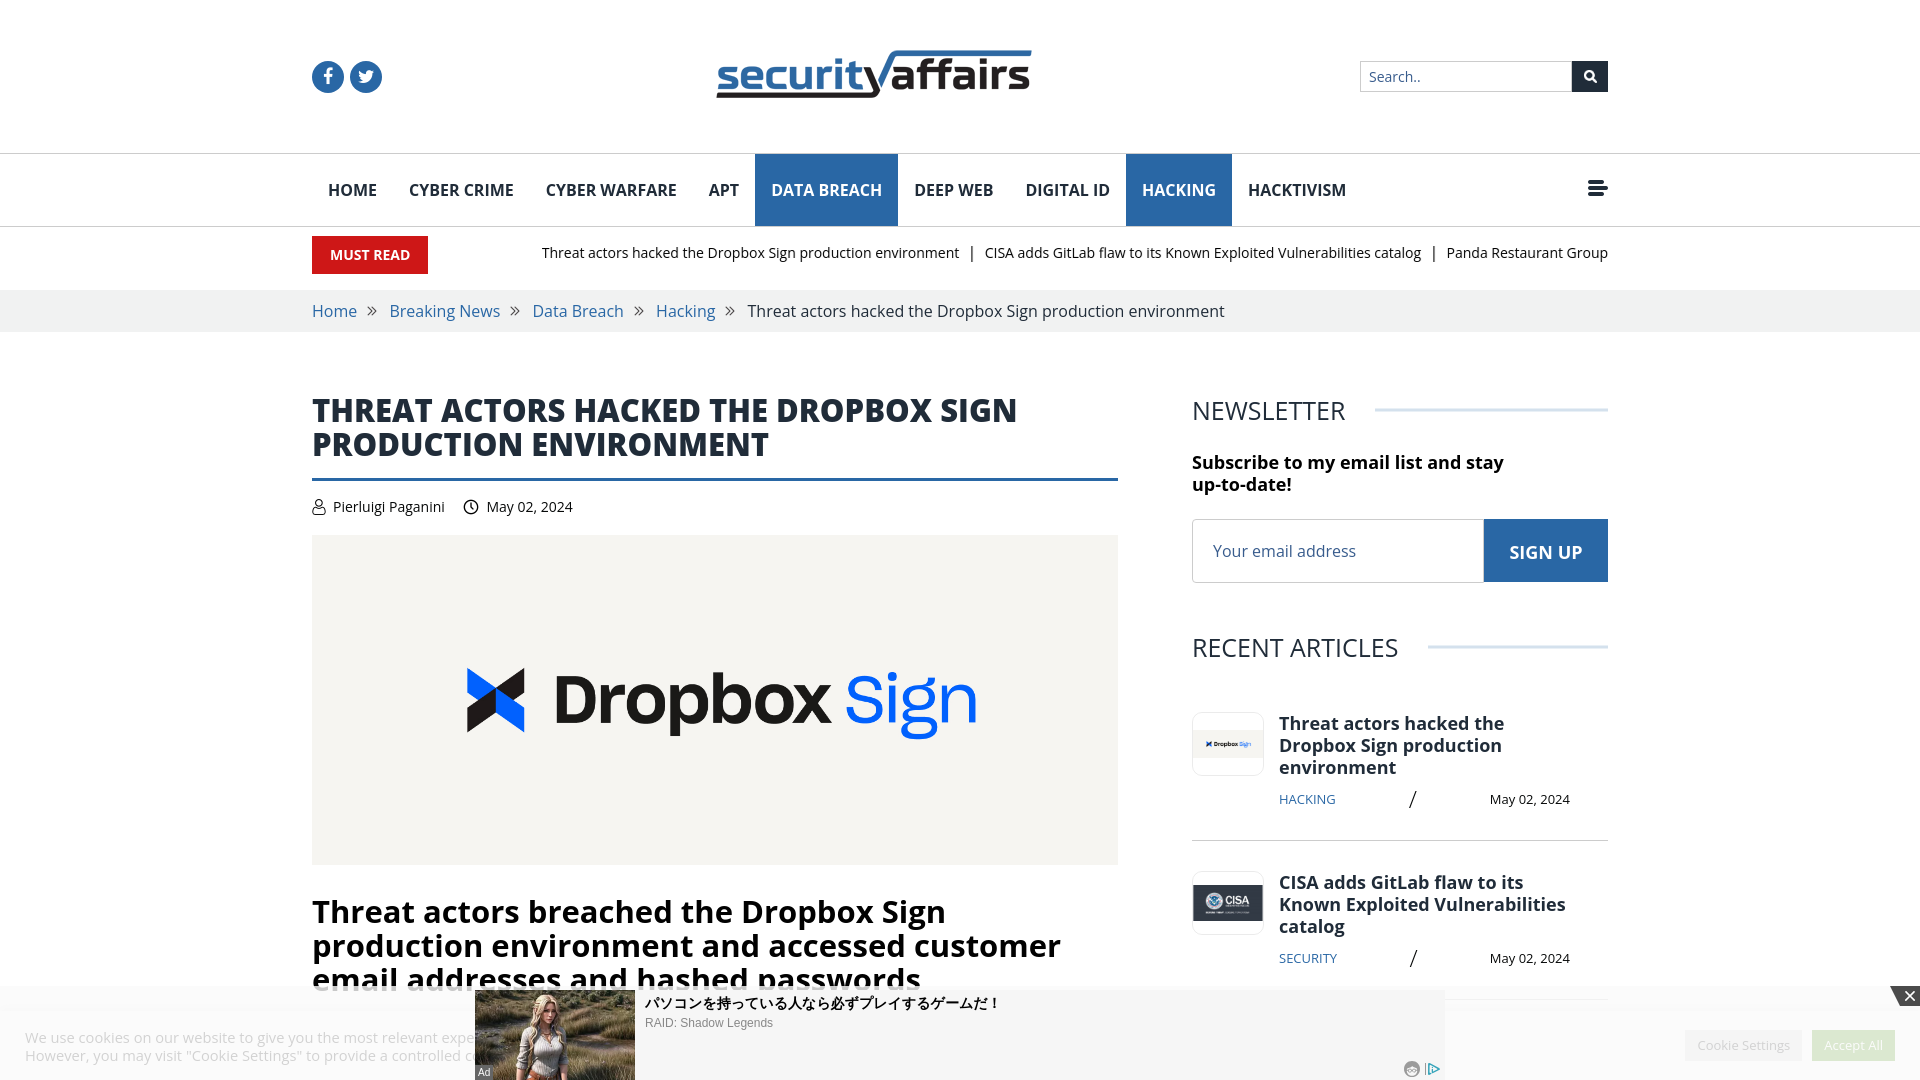
Task: Click on the Hacking breadcrumb link
Action: point(684,310)
